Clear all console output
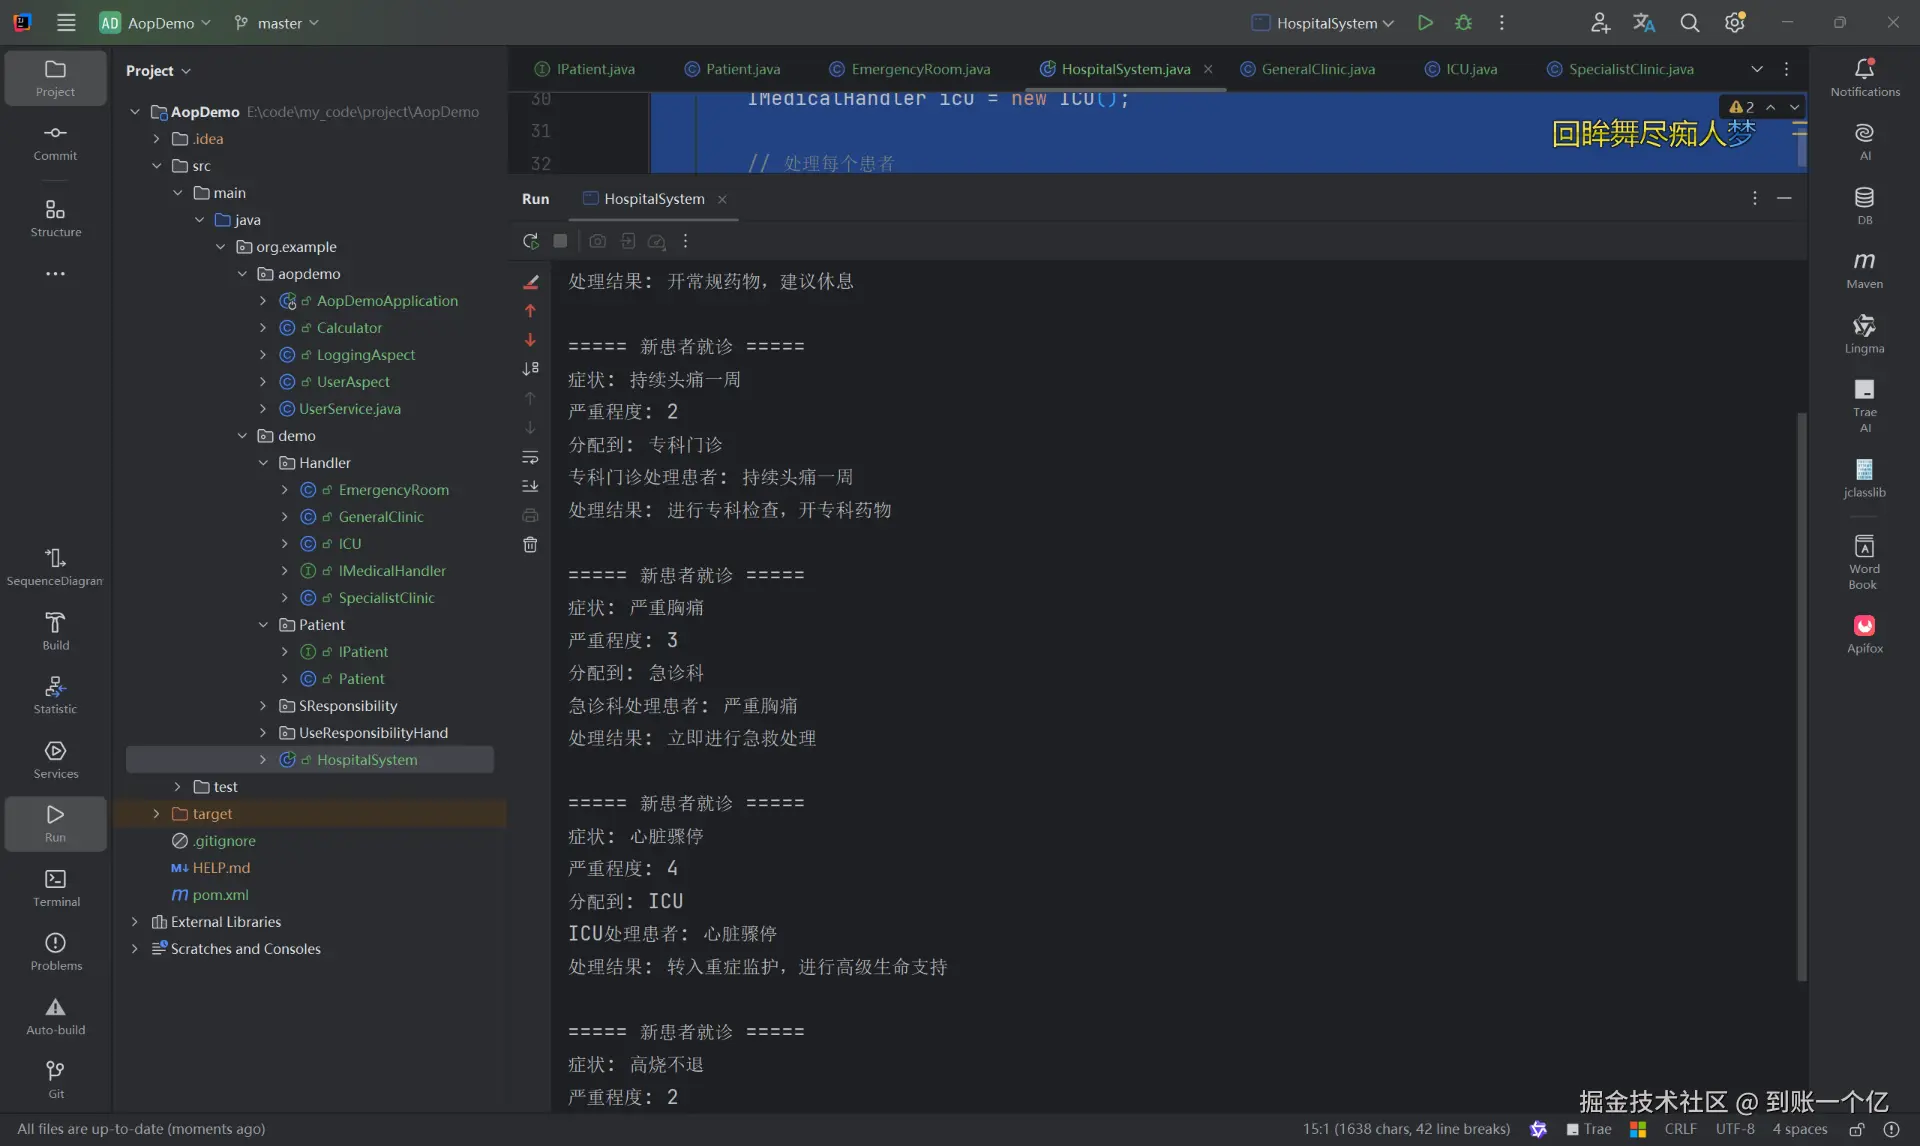Viewport: 1920px width, 1146px height. coord(530,545)
